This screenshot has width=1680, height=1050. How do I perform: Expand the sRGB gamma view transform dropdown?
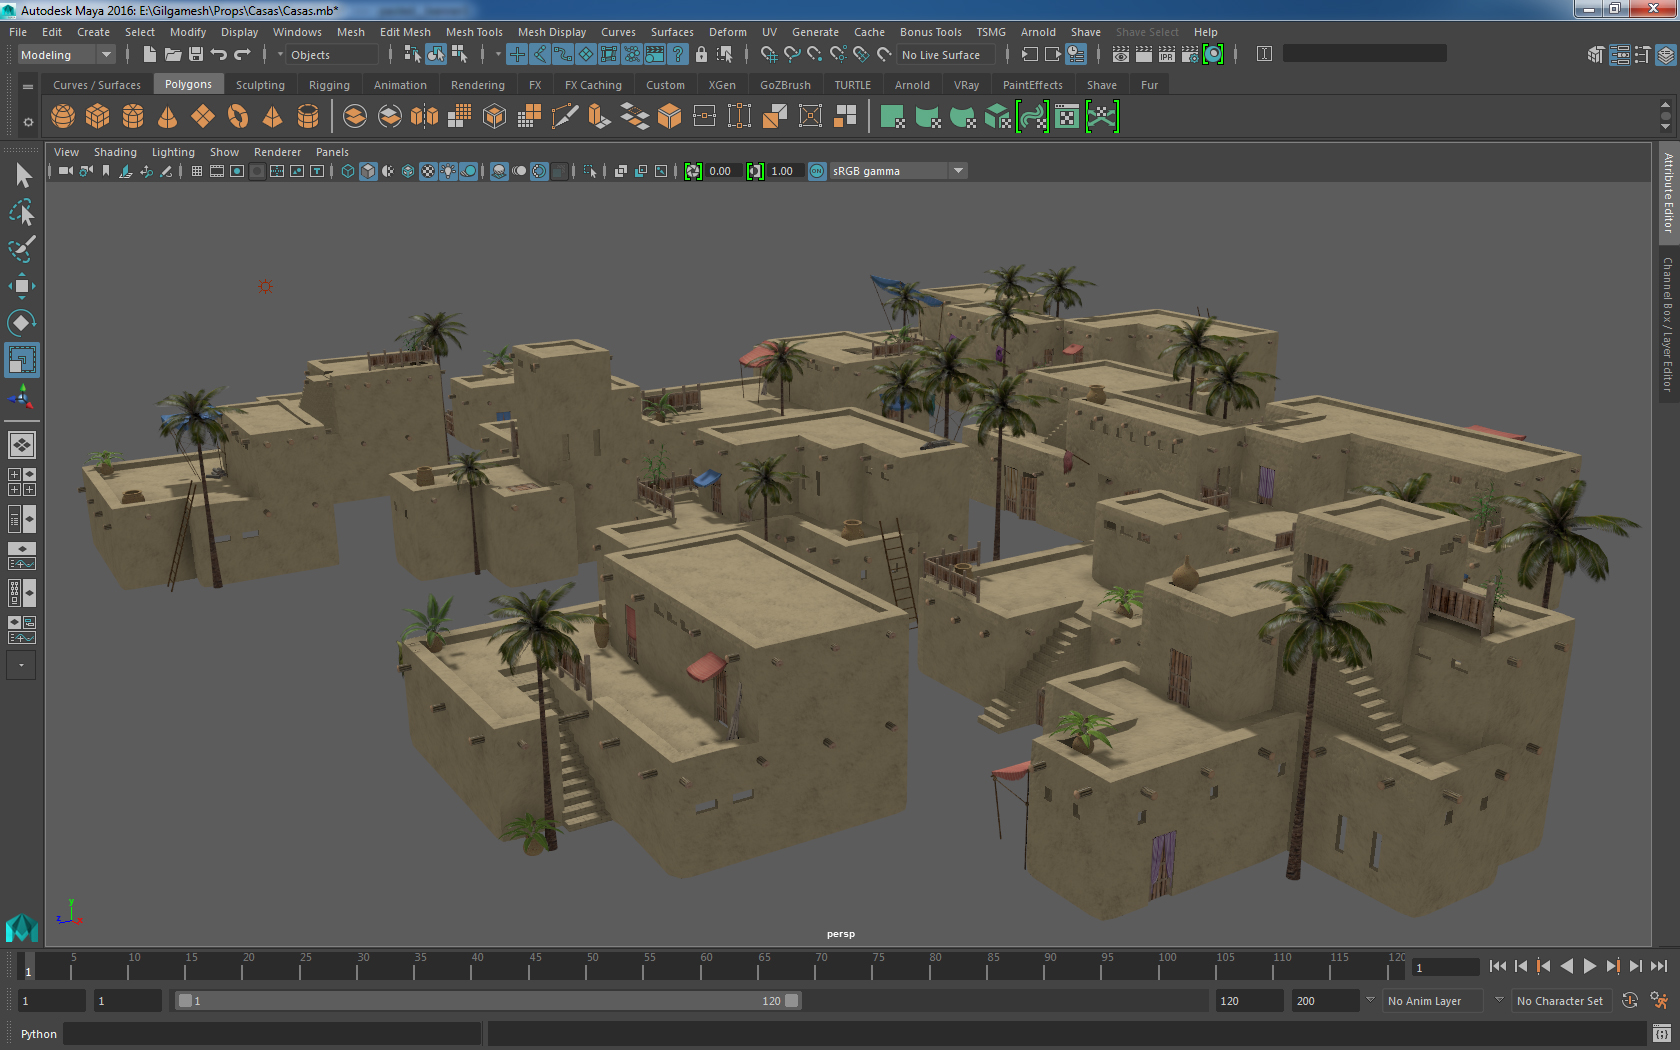coord(958,171)
